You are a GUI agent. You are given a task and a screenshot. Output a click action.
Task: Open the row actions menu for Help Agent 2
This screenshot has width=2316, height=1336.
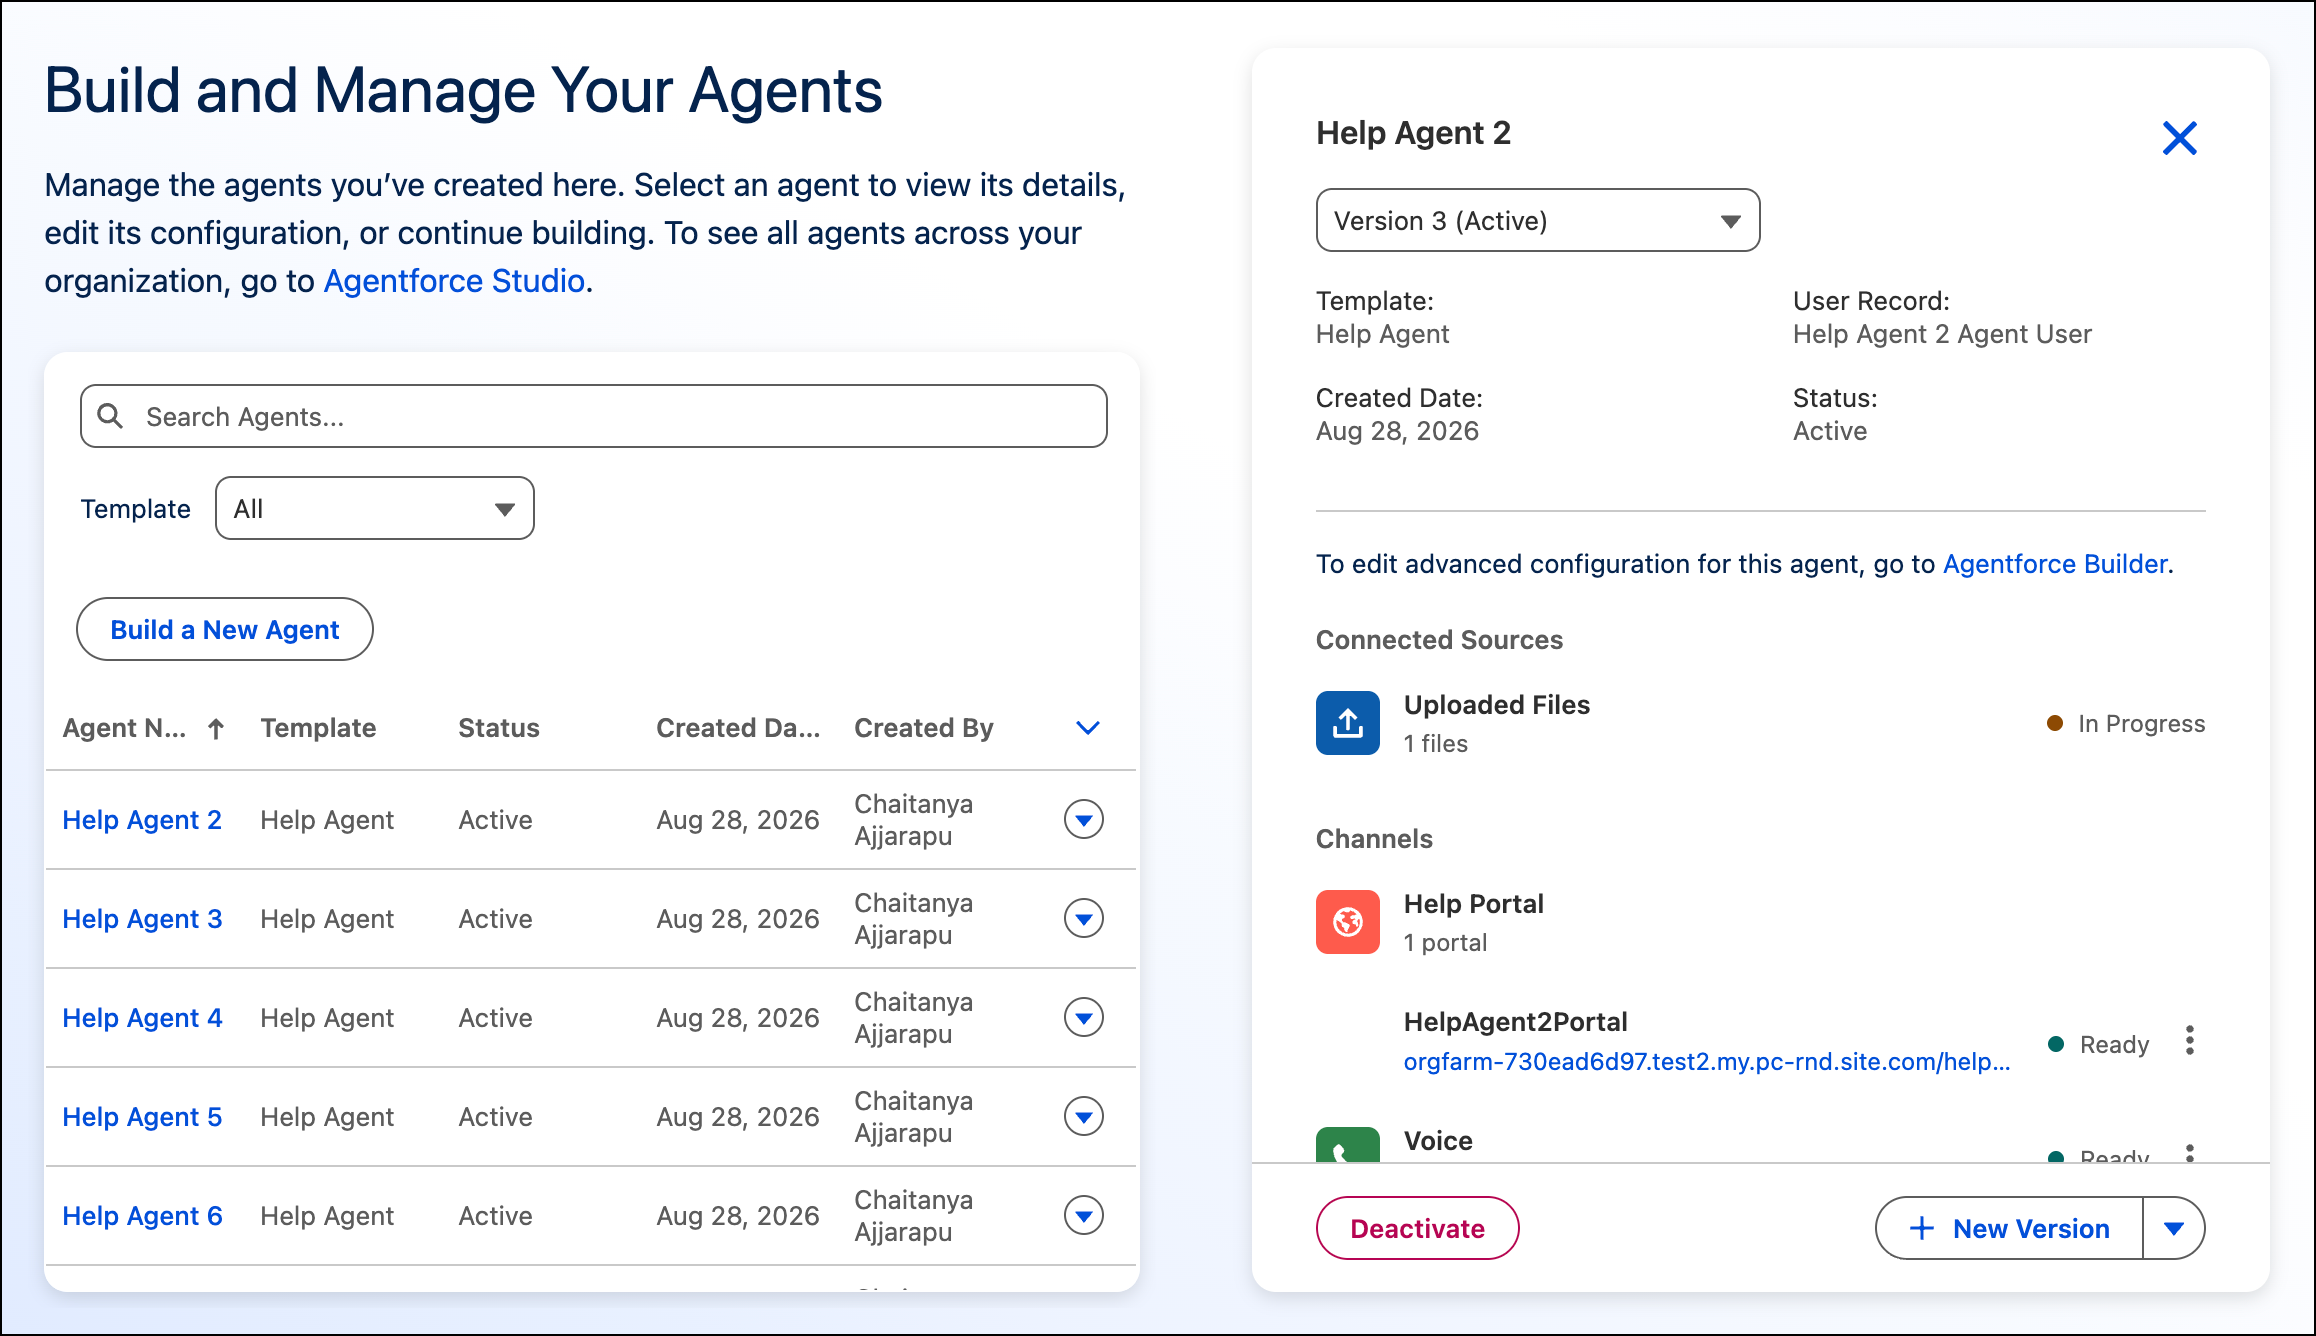point(1084,820)
